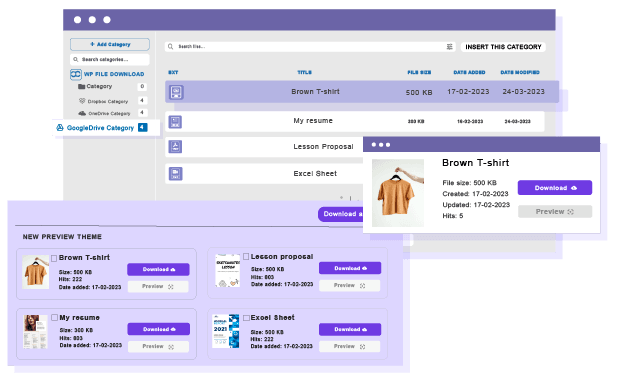Open the Brown T-shirt card thumbnail
630x379 pixels.
35,272
